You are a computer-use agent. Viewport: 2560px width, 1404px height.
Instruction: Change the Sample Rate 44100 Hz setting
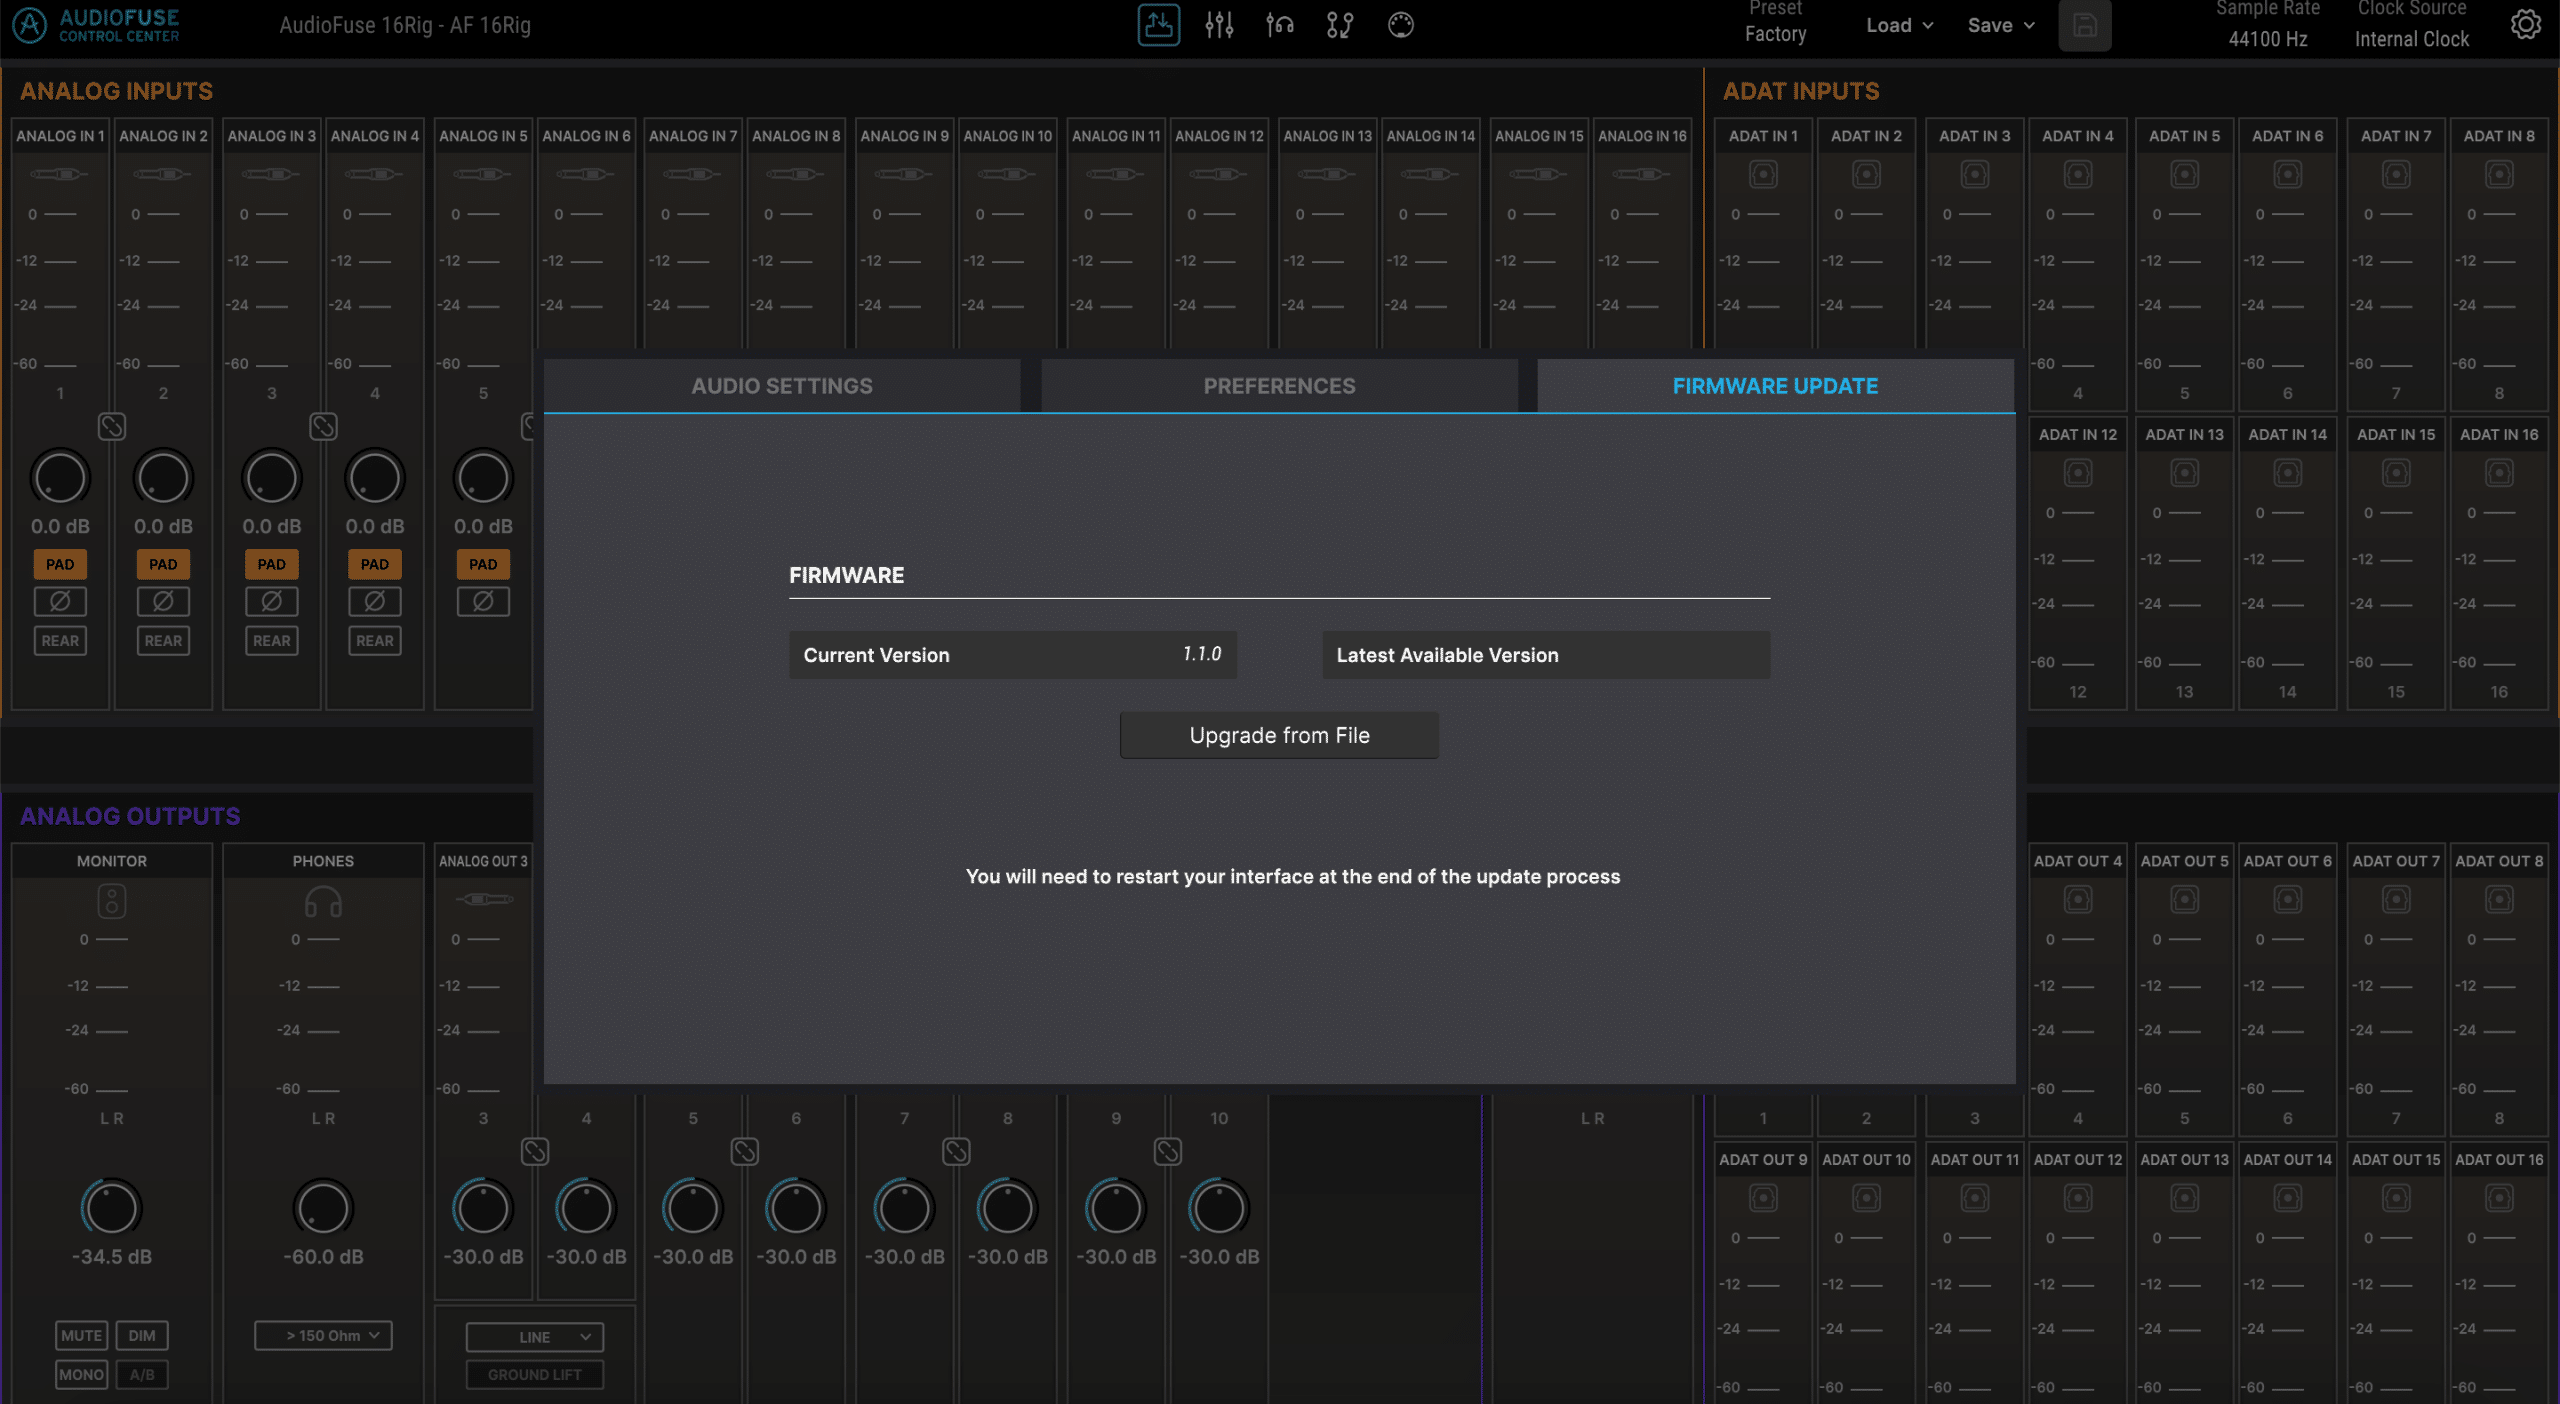[2267, 39]
